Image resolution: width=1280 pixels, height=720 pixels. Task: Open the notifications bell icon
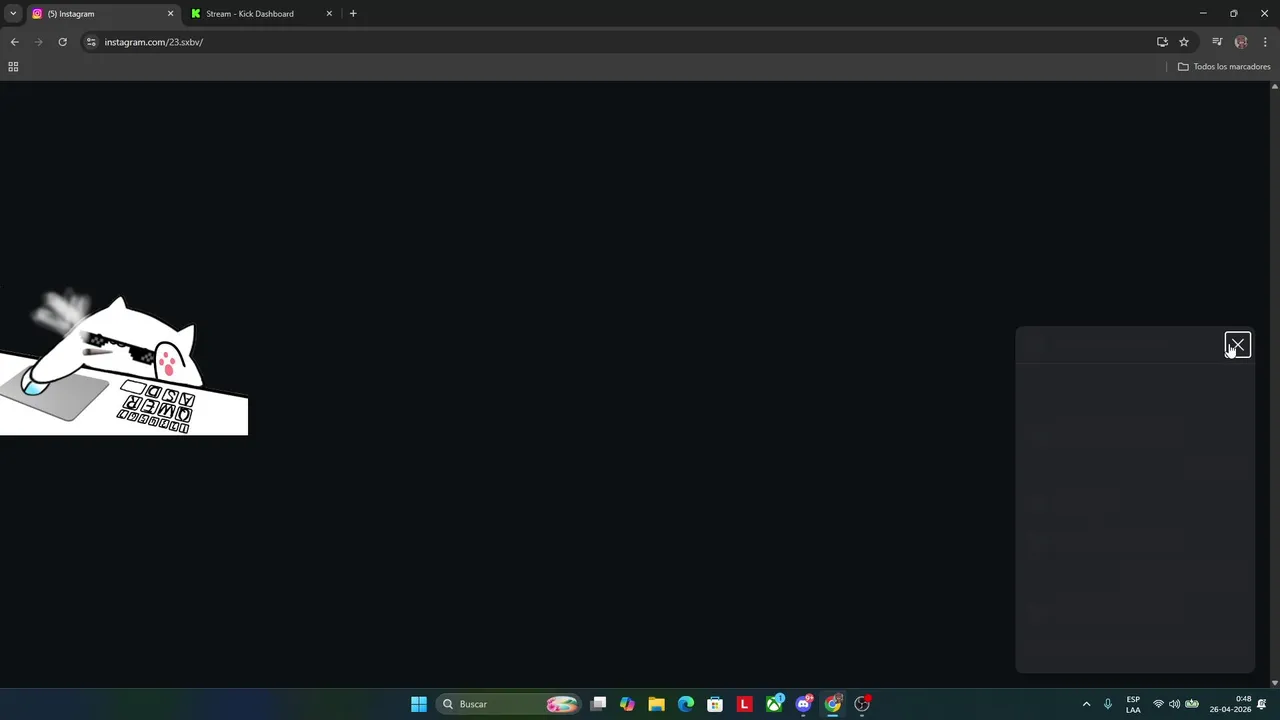pos(1262,704)
